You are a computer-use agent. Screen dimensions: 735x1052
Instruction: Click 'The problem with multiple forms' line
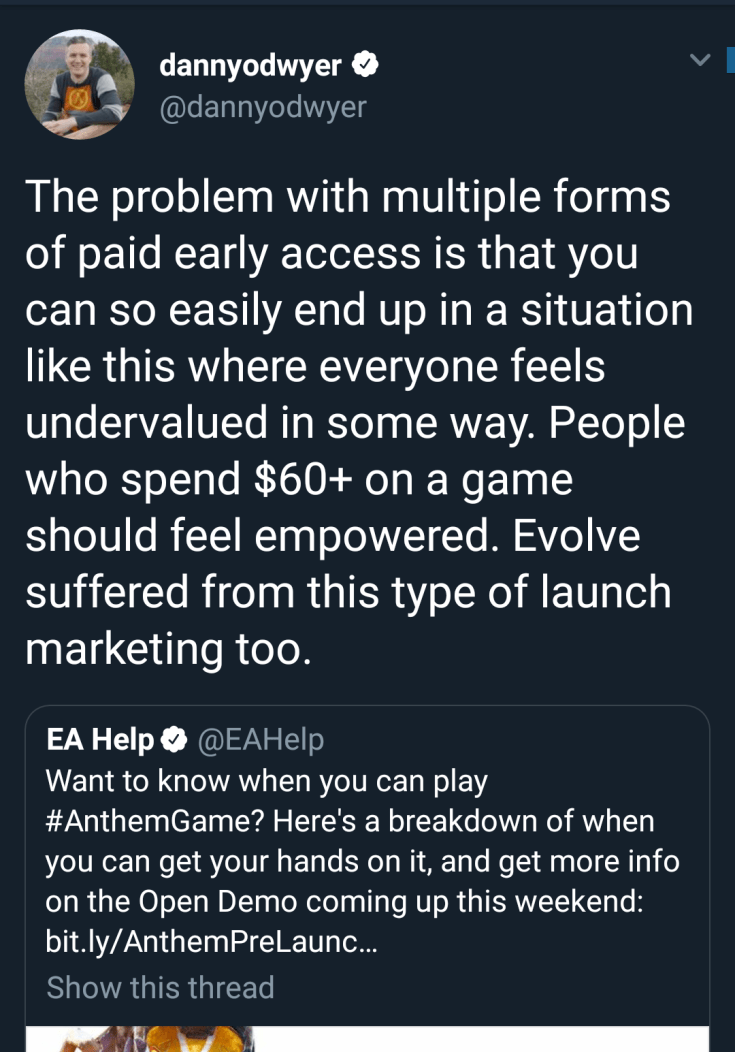(347, 197)
